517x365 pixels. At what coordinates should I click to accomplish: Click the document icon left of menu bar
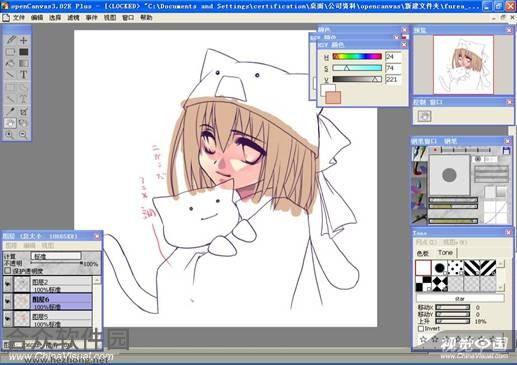[6, 18]
